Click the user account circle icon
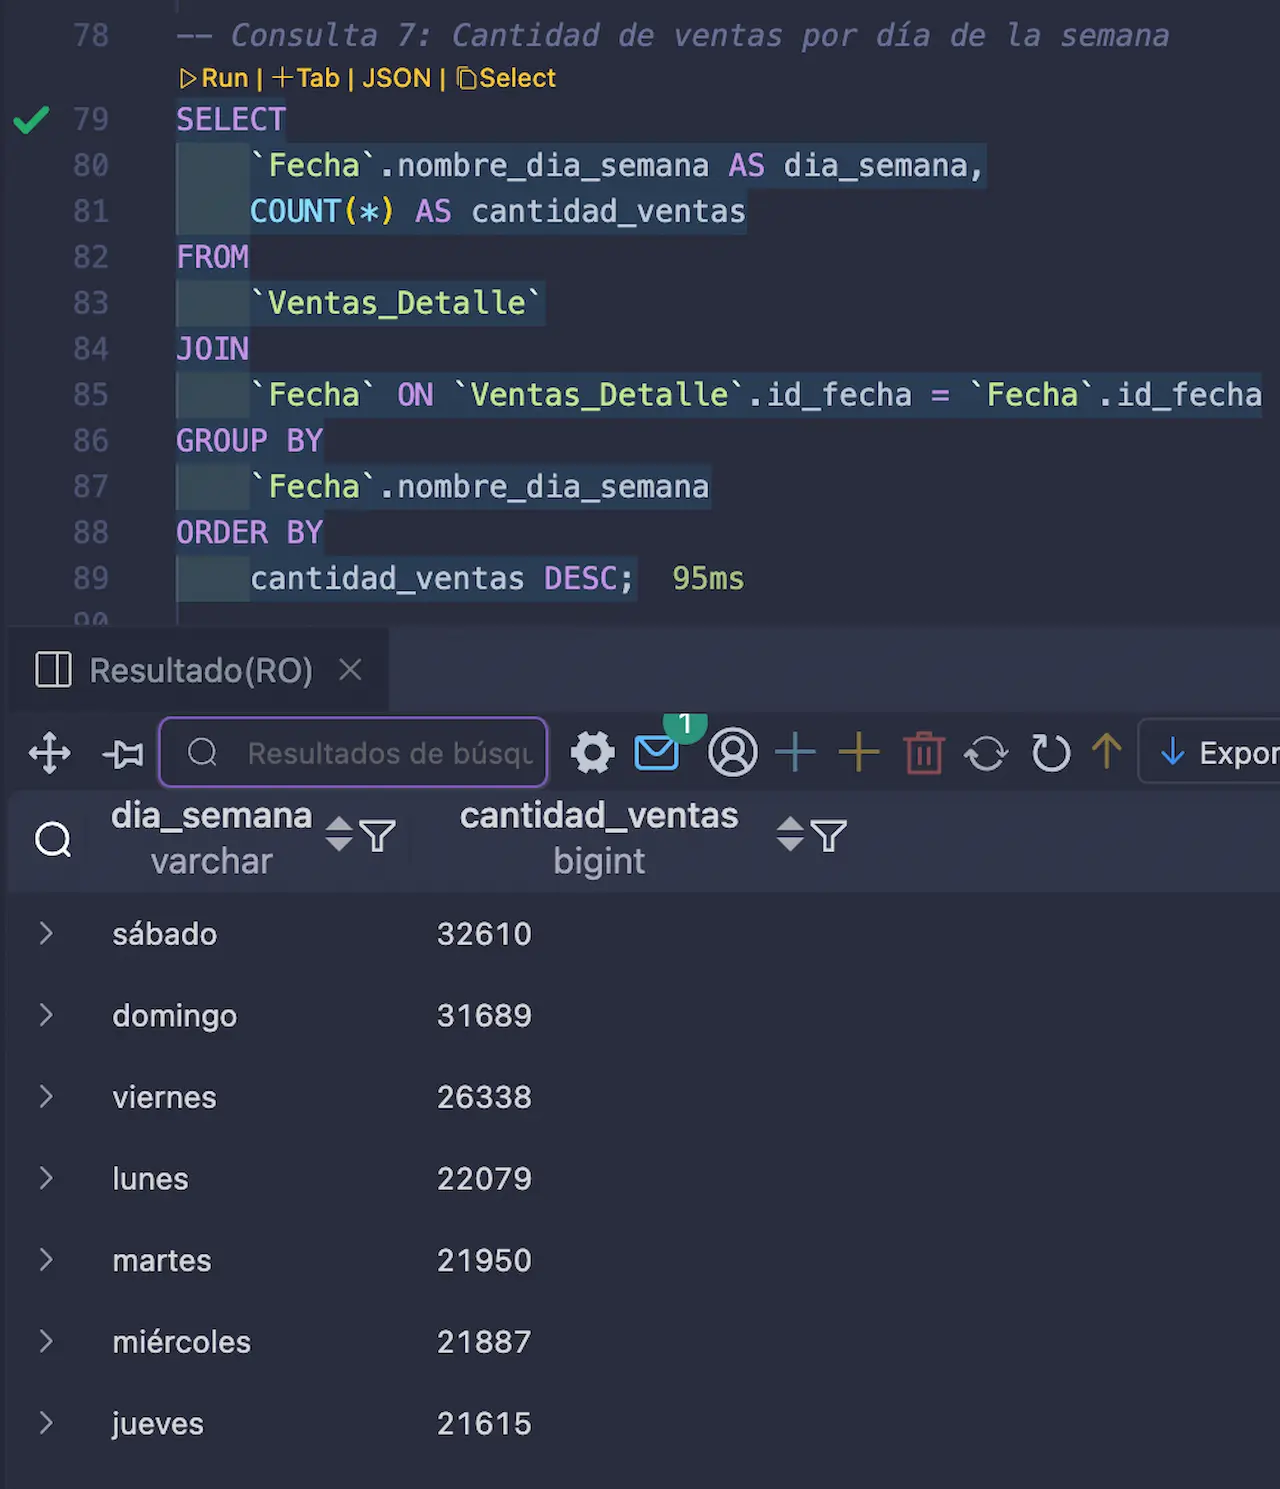Image resolution: width=1280 pixels, height=1489 pixels. click(732, 753)
